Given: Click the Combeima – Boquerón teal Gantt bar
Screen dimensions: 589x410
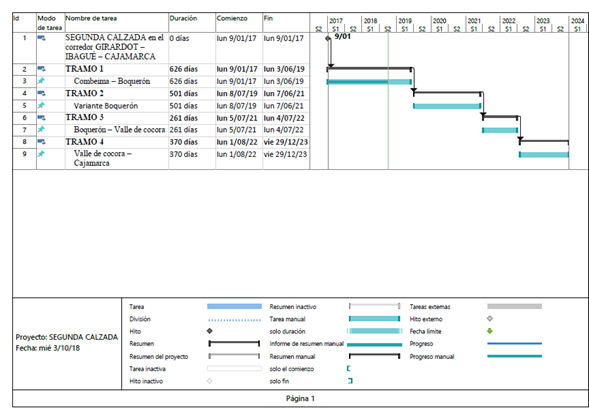Looking at the screenshot, I should coord(369,82).
